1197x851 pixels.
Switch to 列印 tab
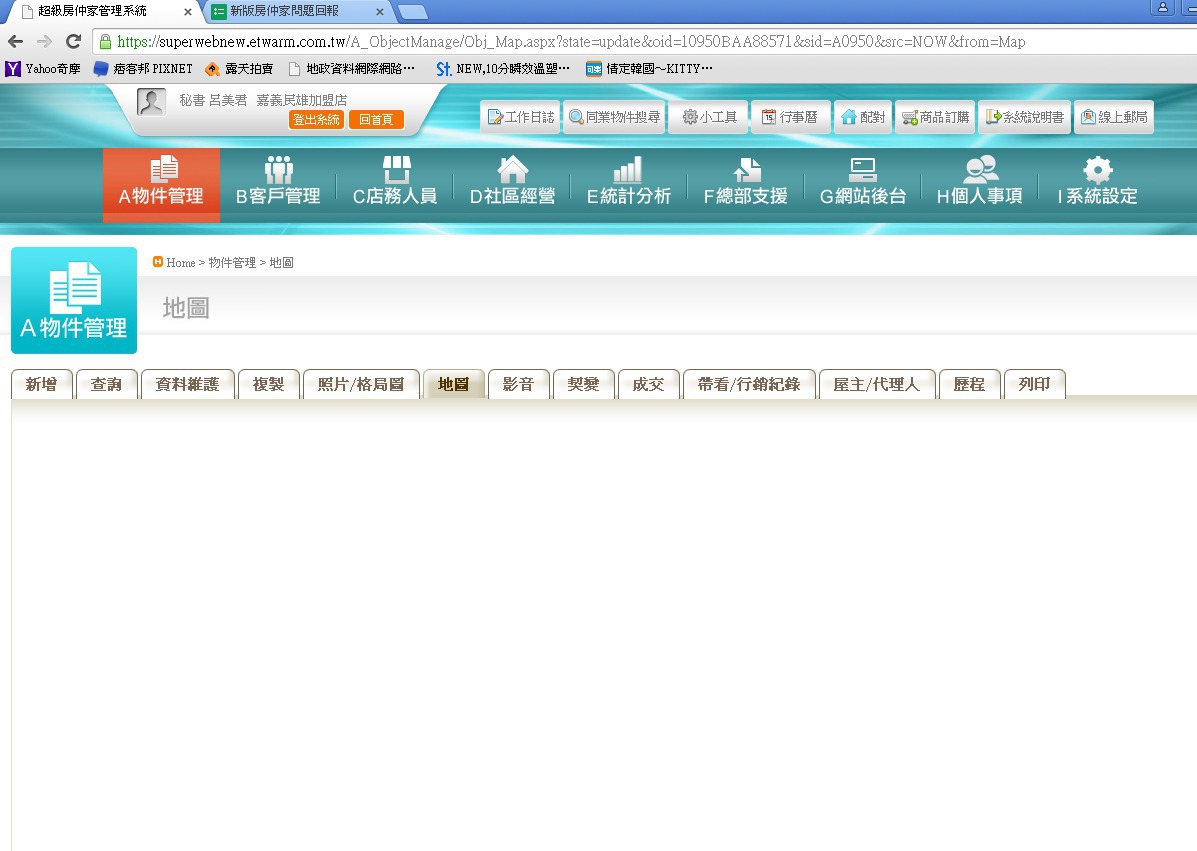pyautogui.click(x=1034, y=384)
